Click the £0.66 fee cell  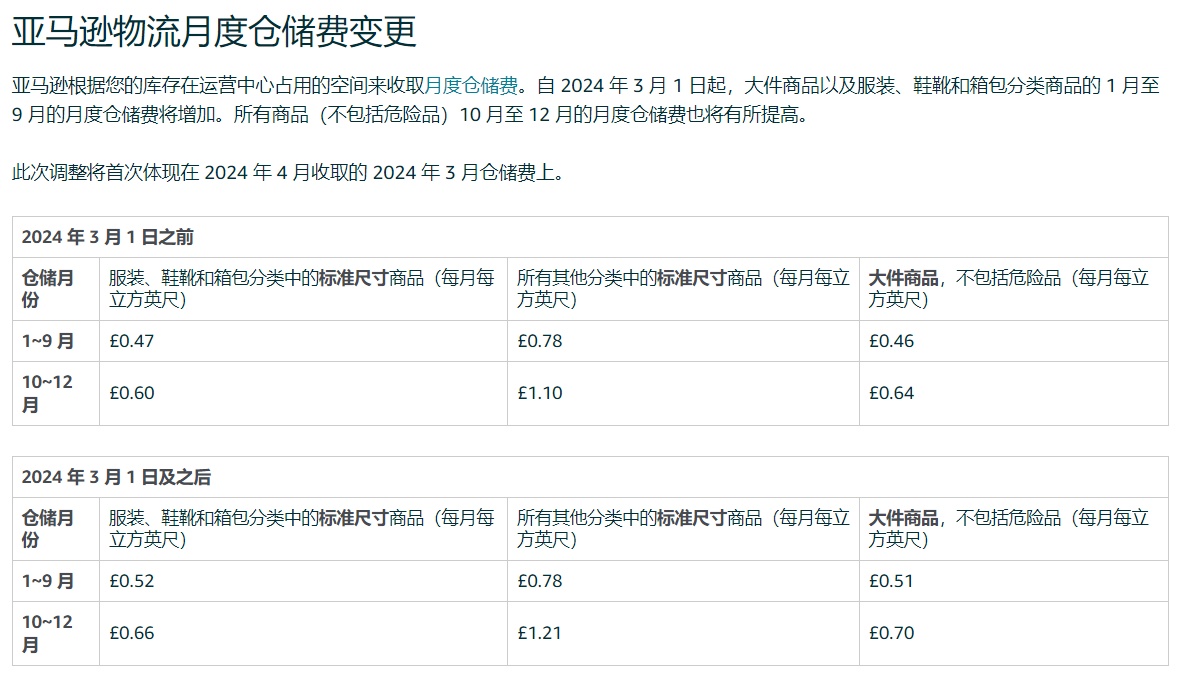[x=132, y=633]
